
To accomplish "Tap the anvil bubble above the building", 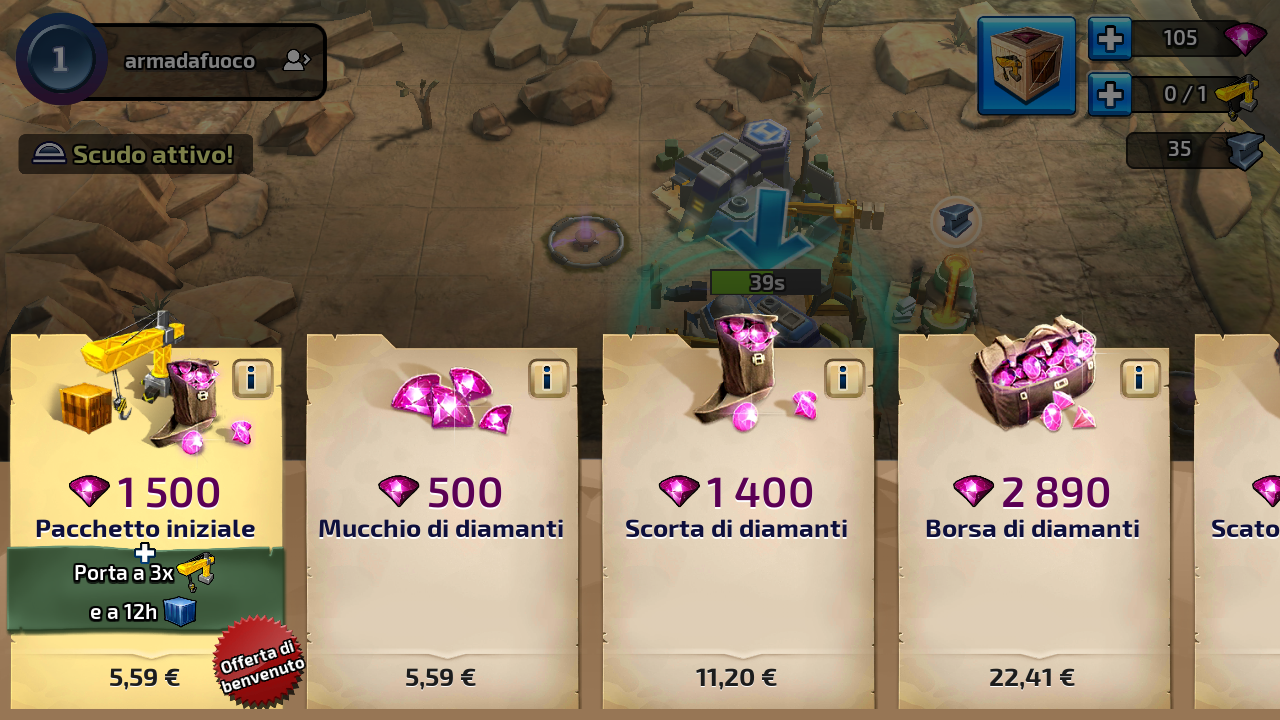I will (x=956, y=220).
